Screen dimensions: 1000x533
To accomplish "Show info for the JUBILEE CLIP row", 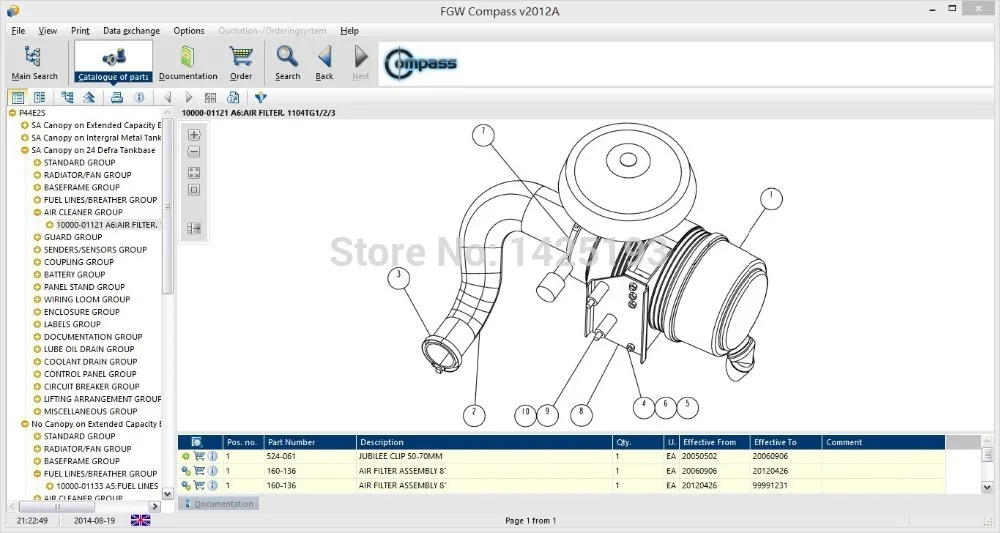I will [x=212, y=456].
